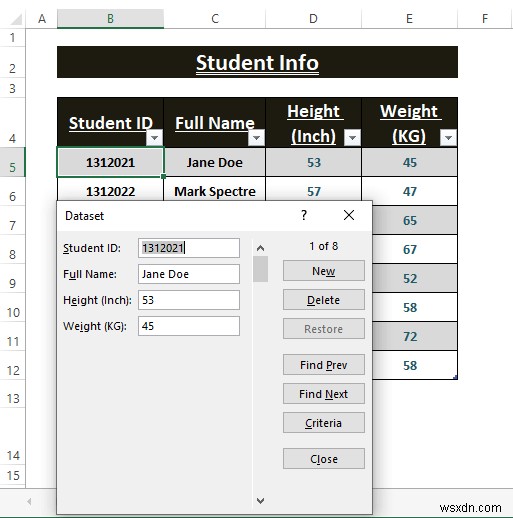Click the Full Name input field
The image size is (513, 518).
[x=189, y=274]
